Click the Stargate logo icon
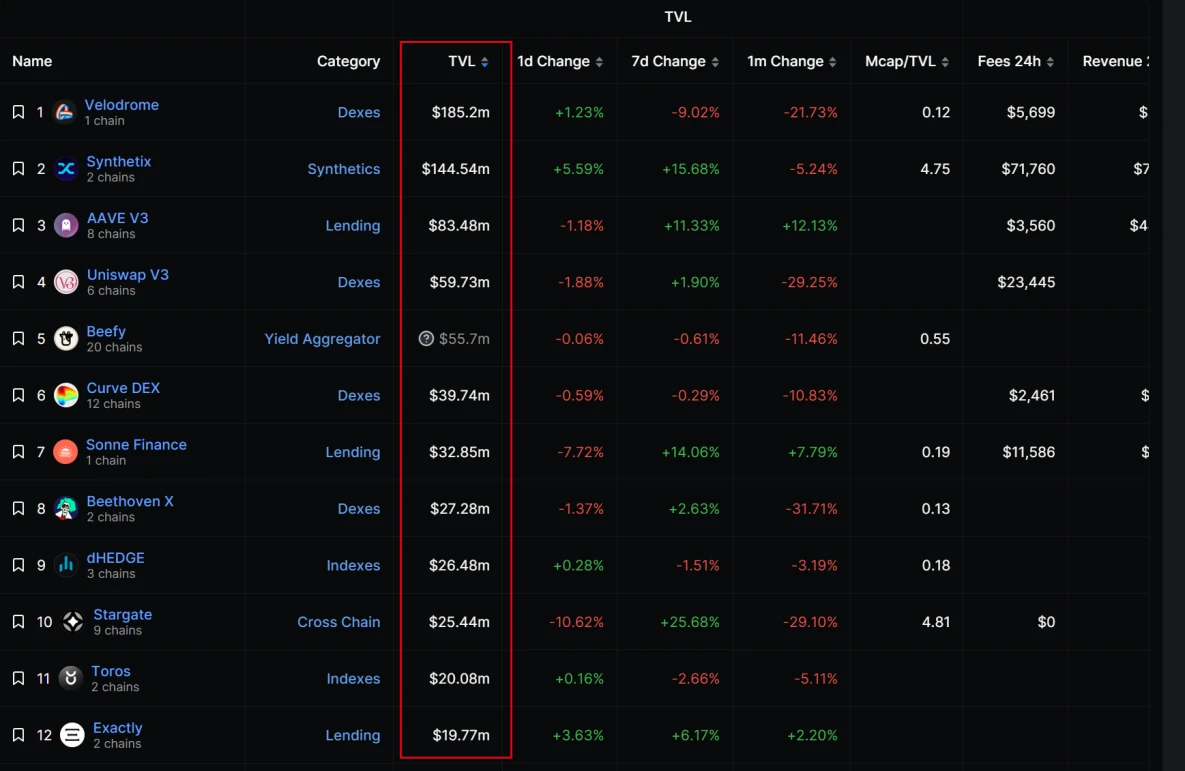 pyautogui.click(x=73, y=622)
